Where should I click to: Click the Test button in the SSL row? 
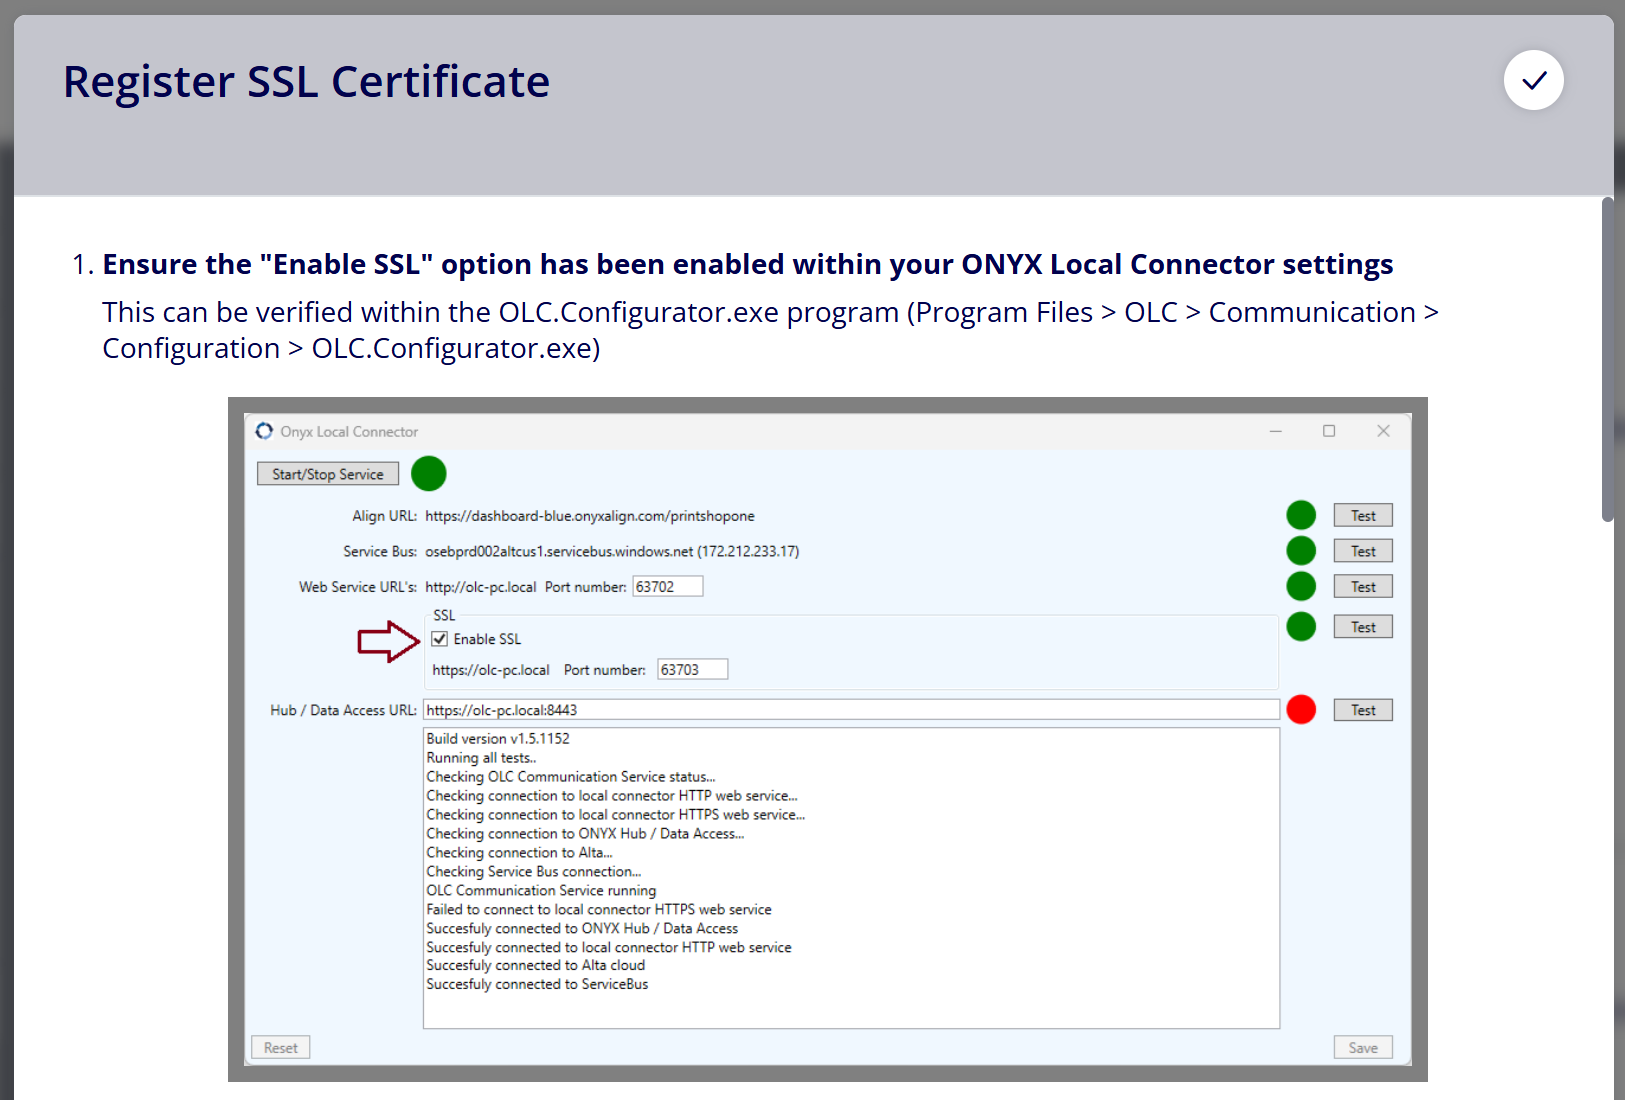(1363, 627)
